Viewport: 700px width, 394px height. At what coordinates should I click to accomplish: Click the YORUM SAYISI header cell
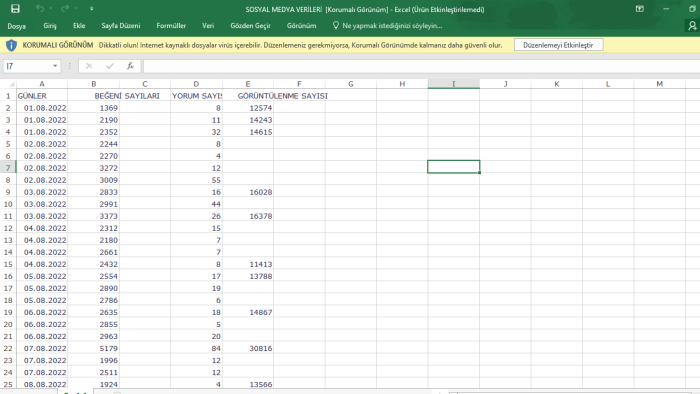tap(196, 96)
